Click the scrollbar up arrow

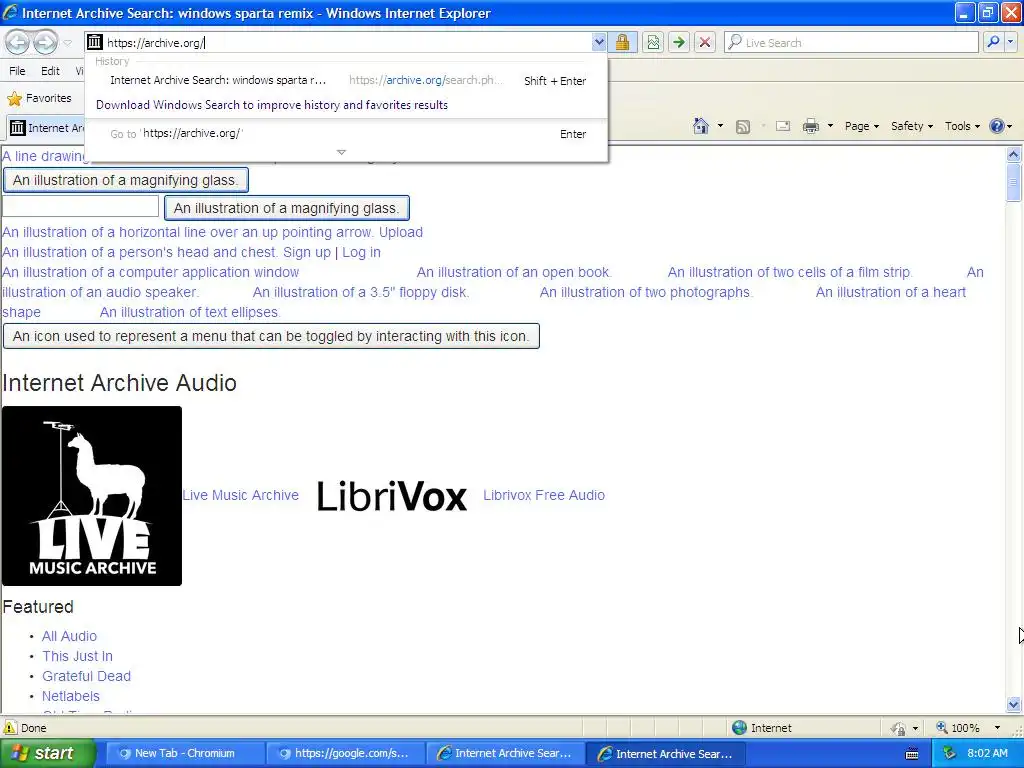(1014, 155)
